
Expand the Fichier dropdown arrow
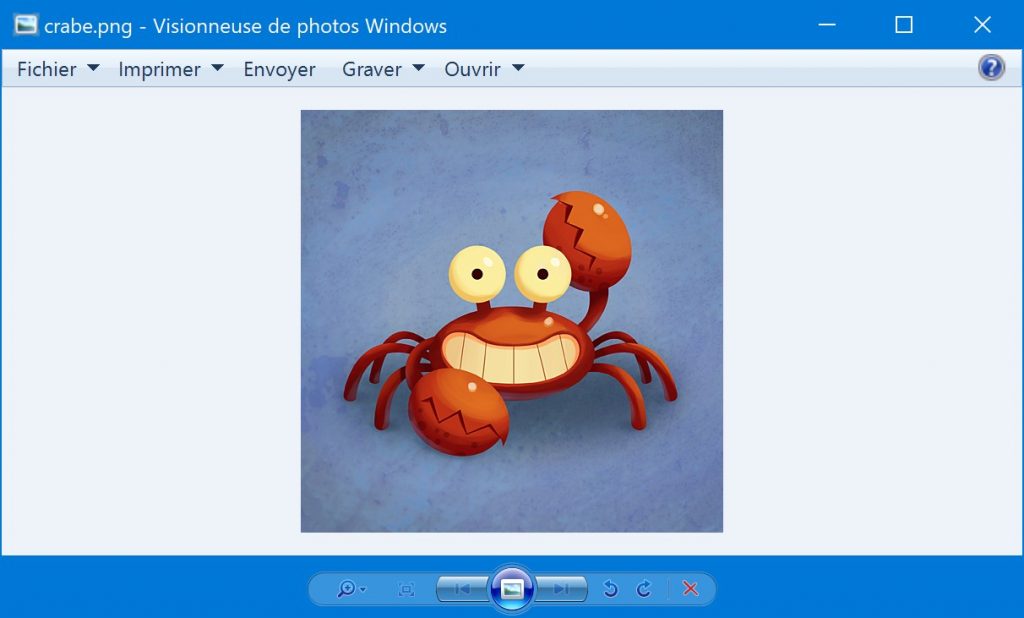pyautogui.click(x=93, y=68)
